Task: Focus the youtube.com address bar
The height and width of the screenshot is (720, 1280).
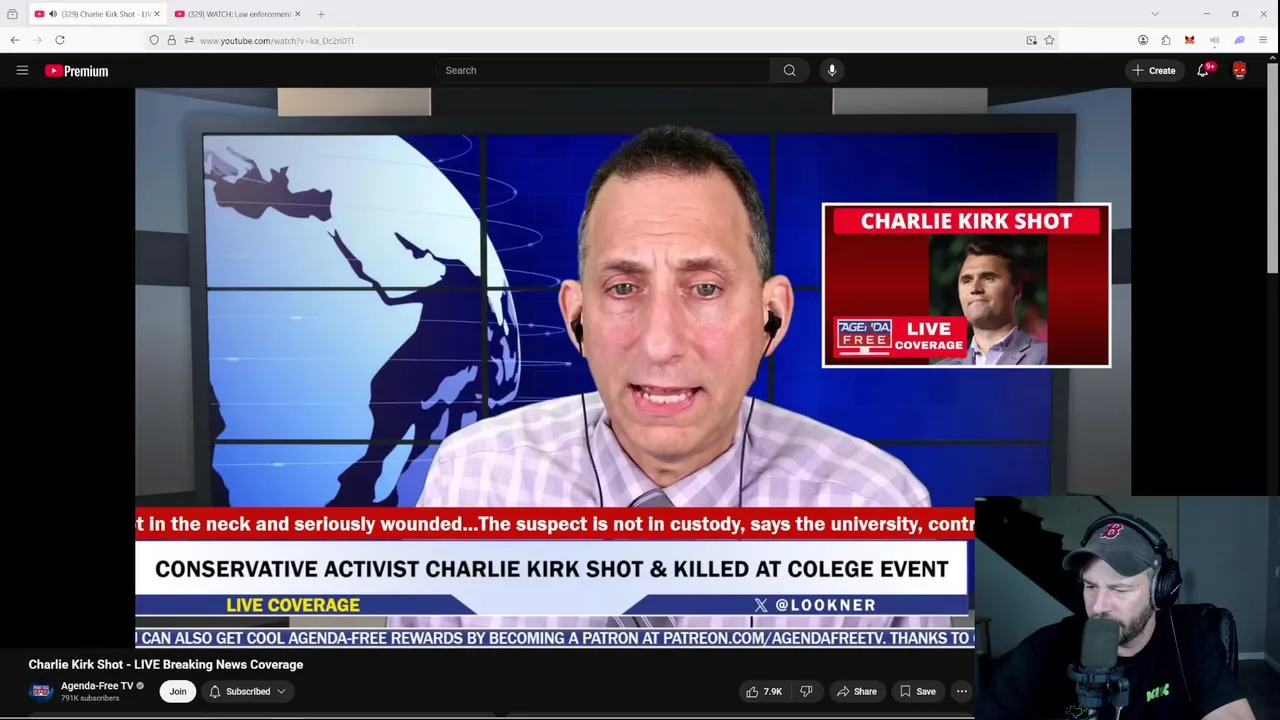Action: pyautogui.click(x=600, y=40)
